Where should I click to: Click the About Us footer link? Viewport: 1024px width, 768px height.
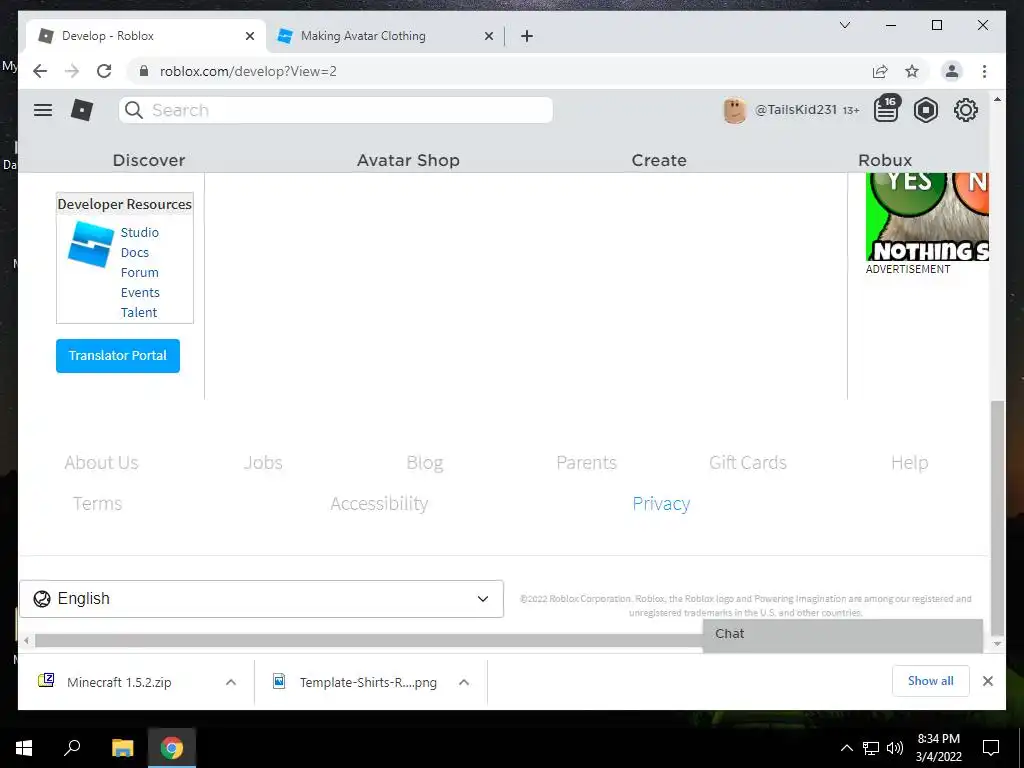[101, 462]
